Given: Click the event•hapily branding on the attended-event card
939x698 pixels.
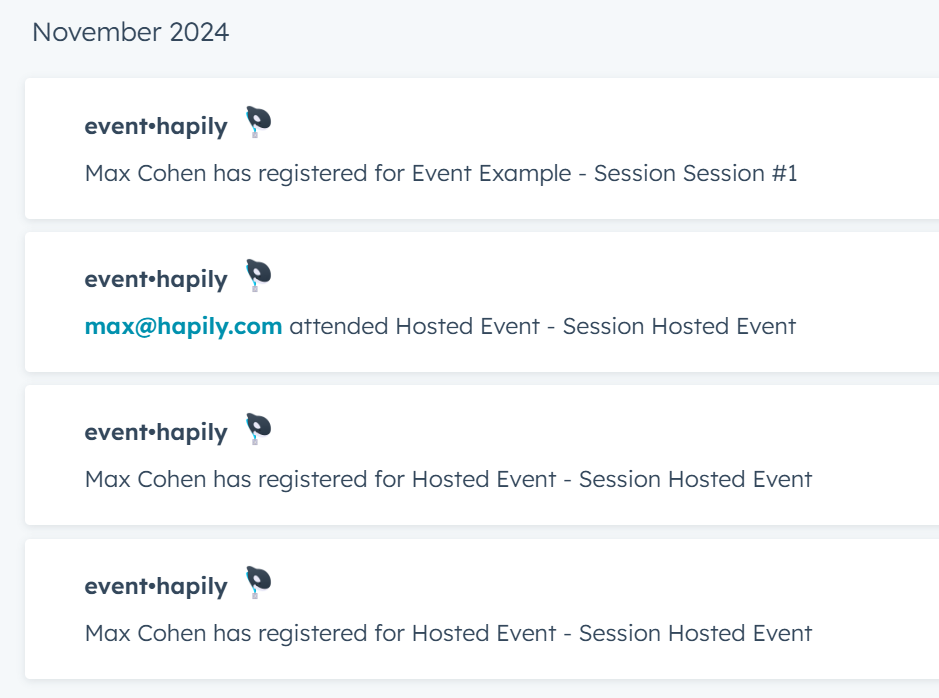Looking at the screenshot, I should (x=155, y=278).
